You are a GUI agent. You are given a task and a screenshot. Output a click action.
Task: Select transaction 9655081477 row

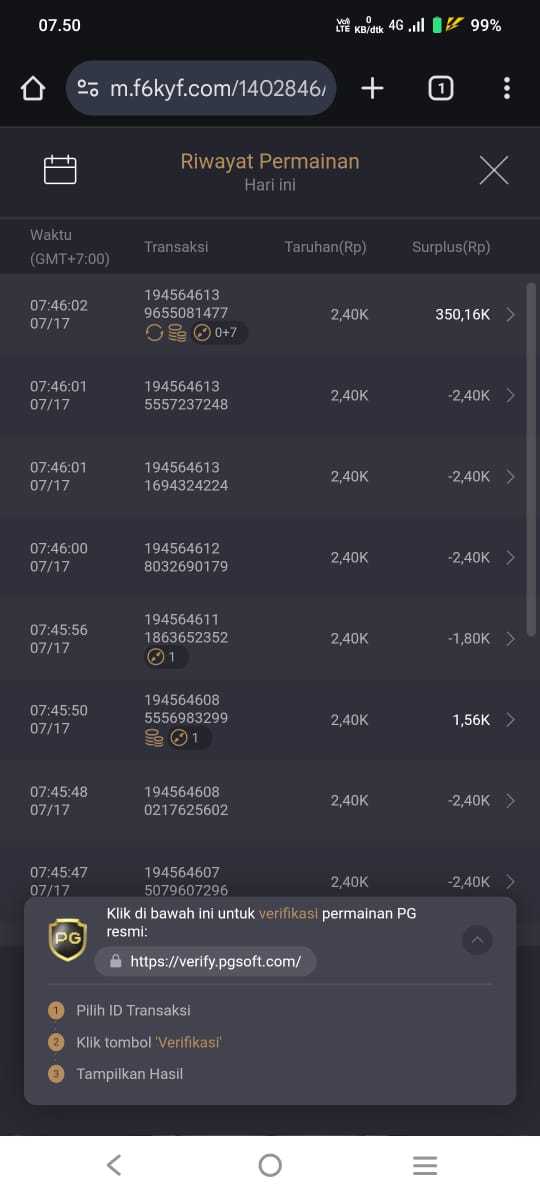pyautogui.click(x=270, y=314)
